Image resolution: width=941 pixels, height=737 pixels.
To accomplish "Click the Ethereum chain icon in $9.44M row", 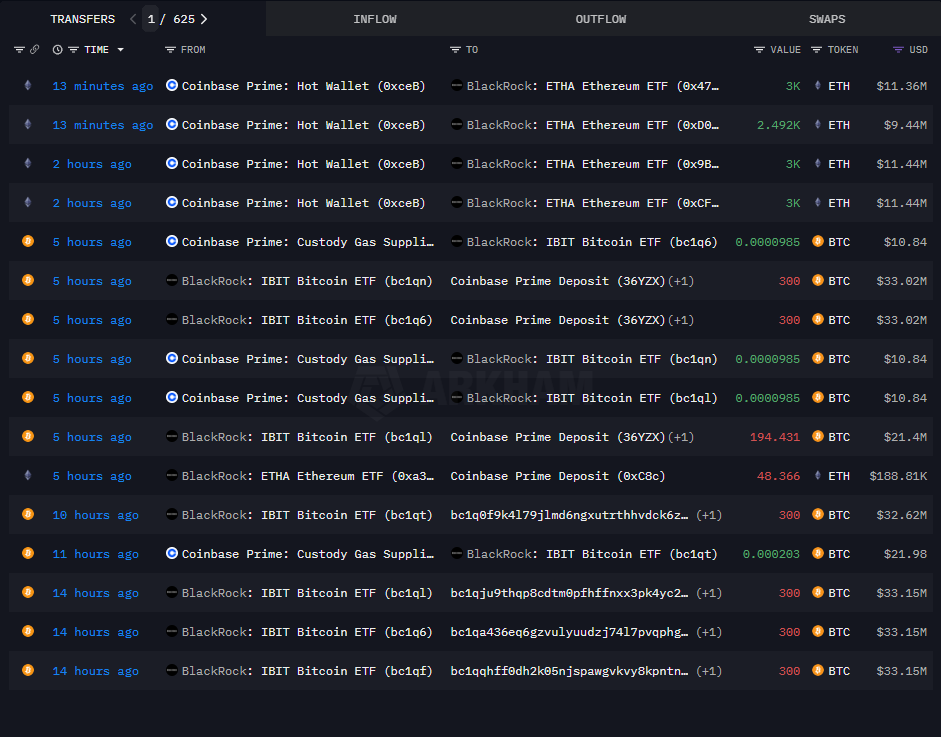I will pos(28,124).
